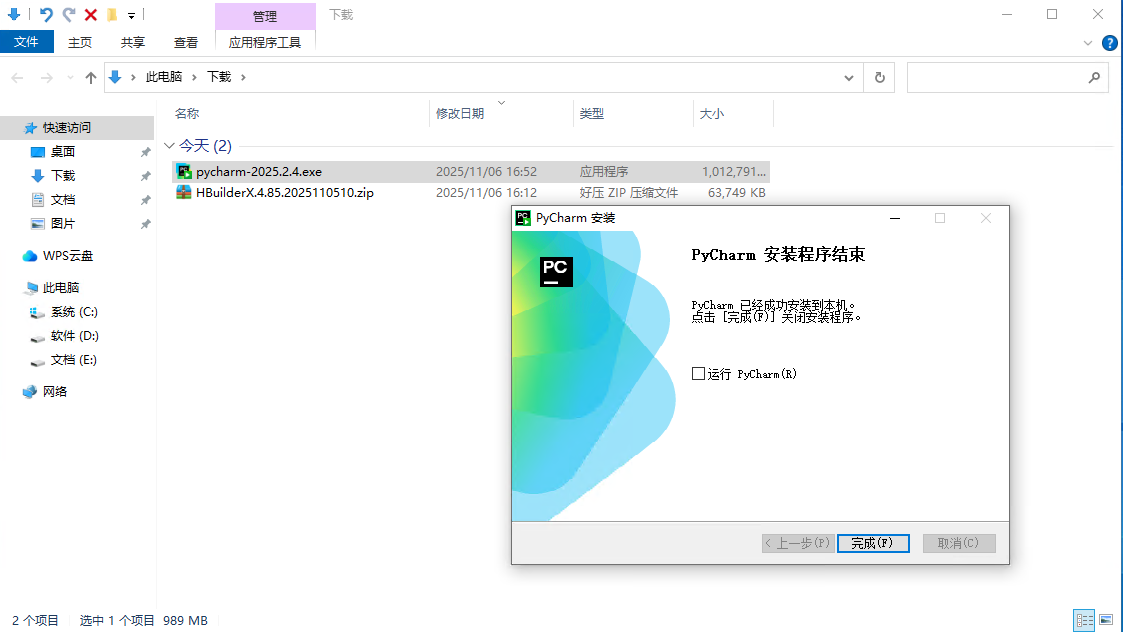Open WPS云盘 in the navigation pane
1123x632 pixels.
coord(67,256)
